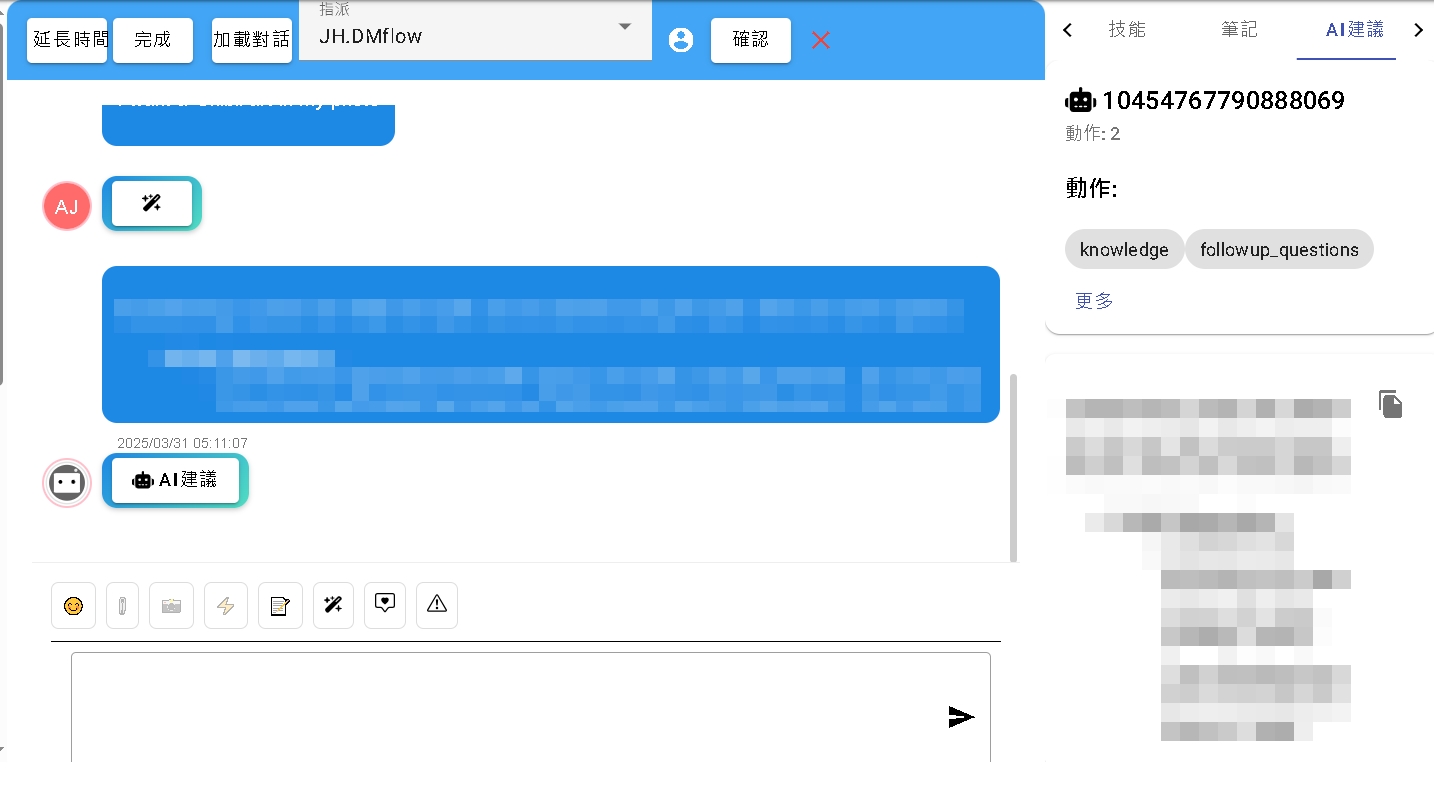Open the emoji picker
Image resolution: width=1434 pixels, height=787 pixels.
point(73,605)
